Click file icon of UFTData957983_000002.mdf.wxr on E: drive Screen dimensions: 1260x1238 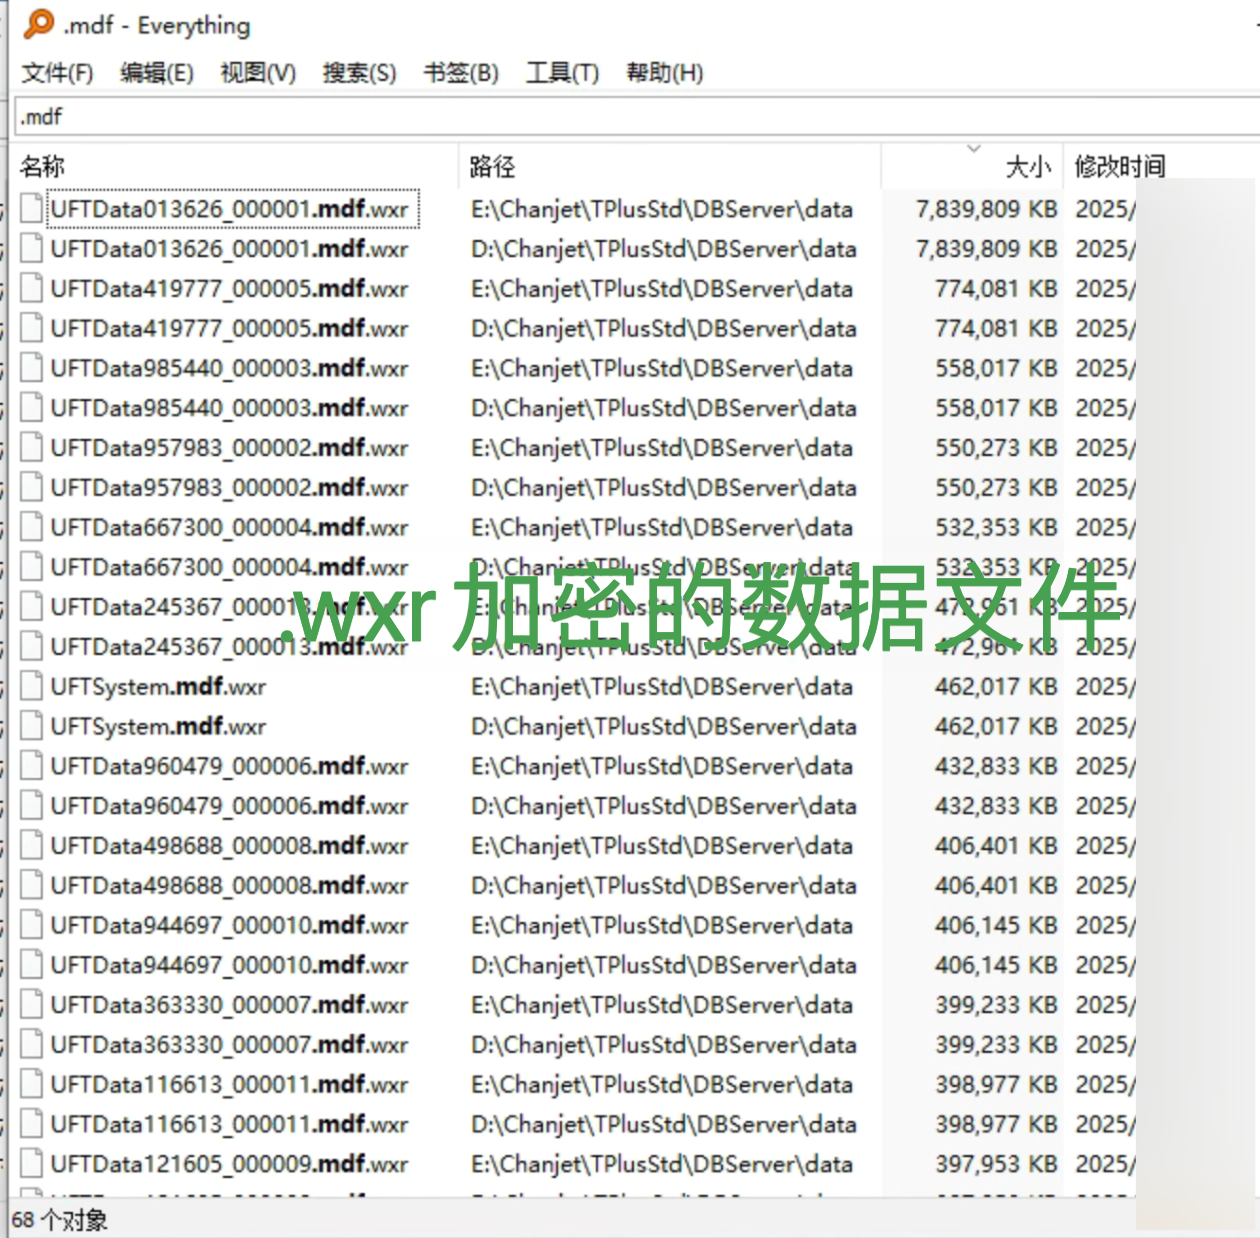[x=32, y=448]
